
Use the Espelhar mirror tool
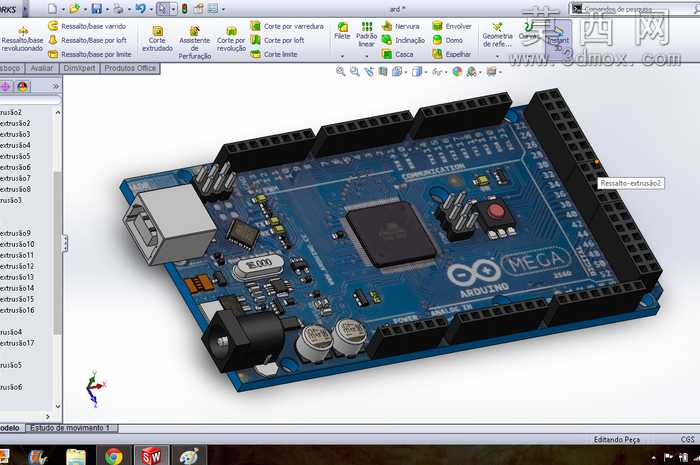pyautogui.click(x=451, y=54)
